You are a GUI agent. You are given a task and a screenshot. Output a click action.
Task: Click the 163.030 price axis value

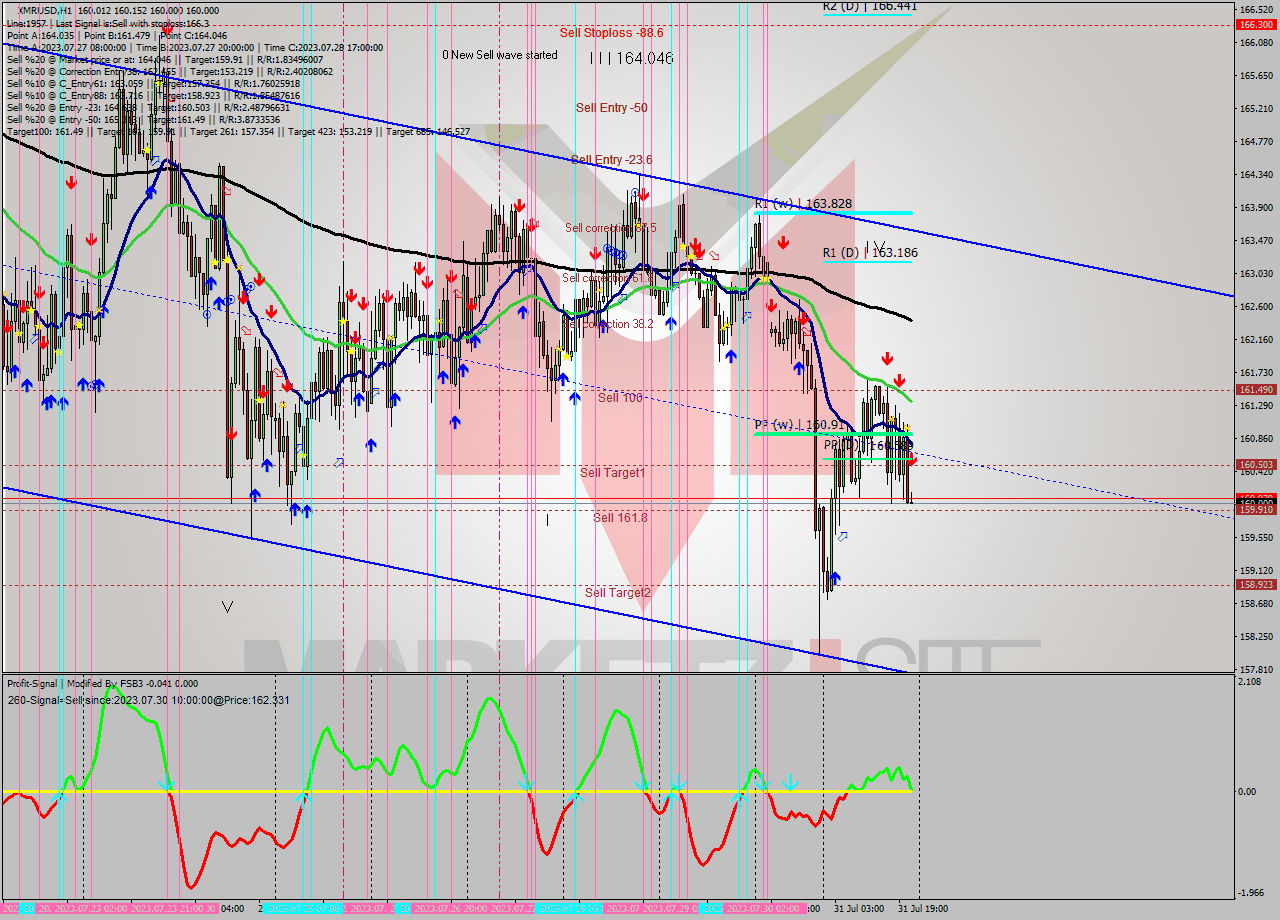tap(1254, 273)
